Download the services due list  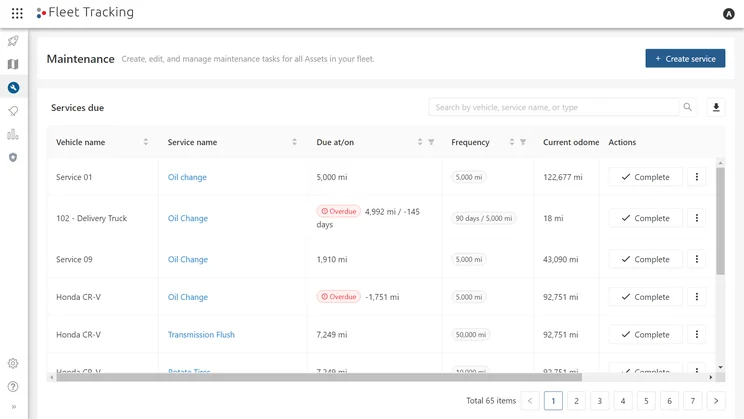[x=716, y=107]
